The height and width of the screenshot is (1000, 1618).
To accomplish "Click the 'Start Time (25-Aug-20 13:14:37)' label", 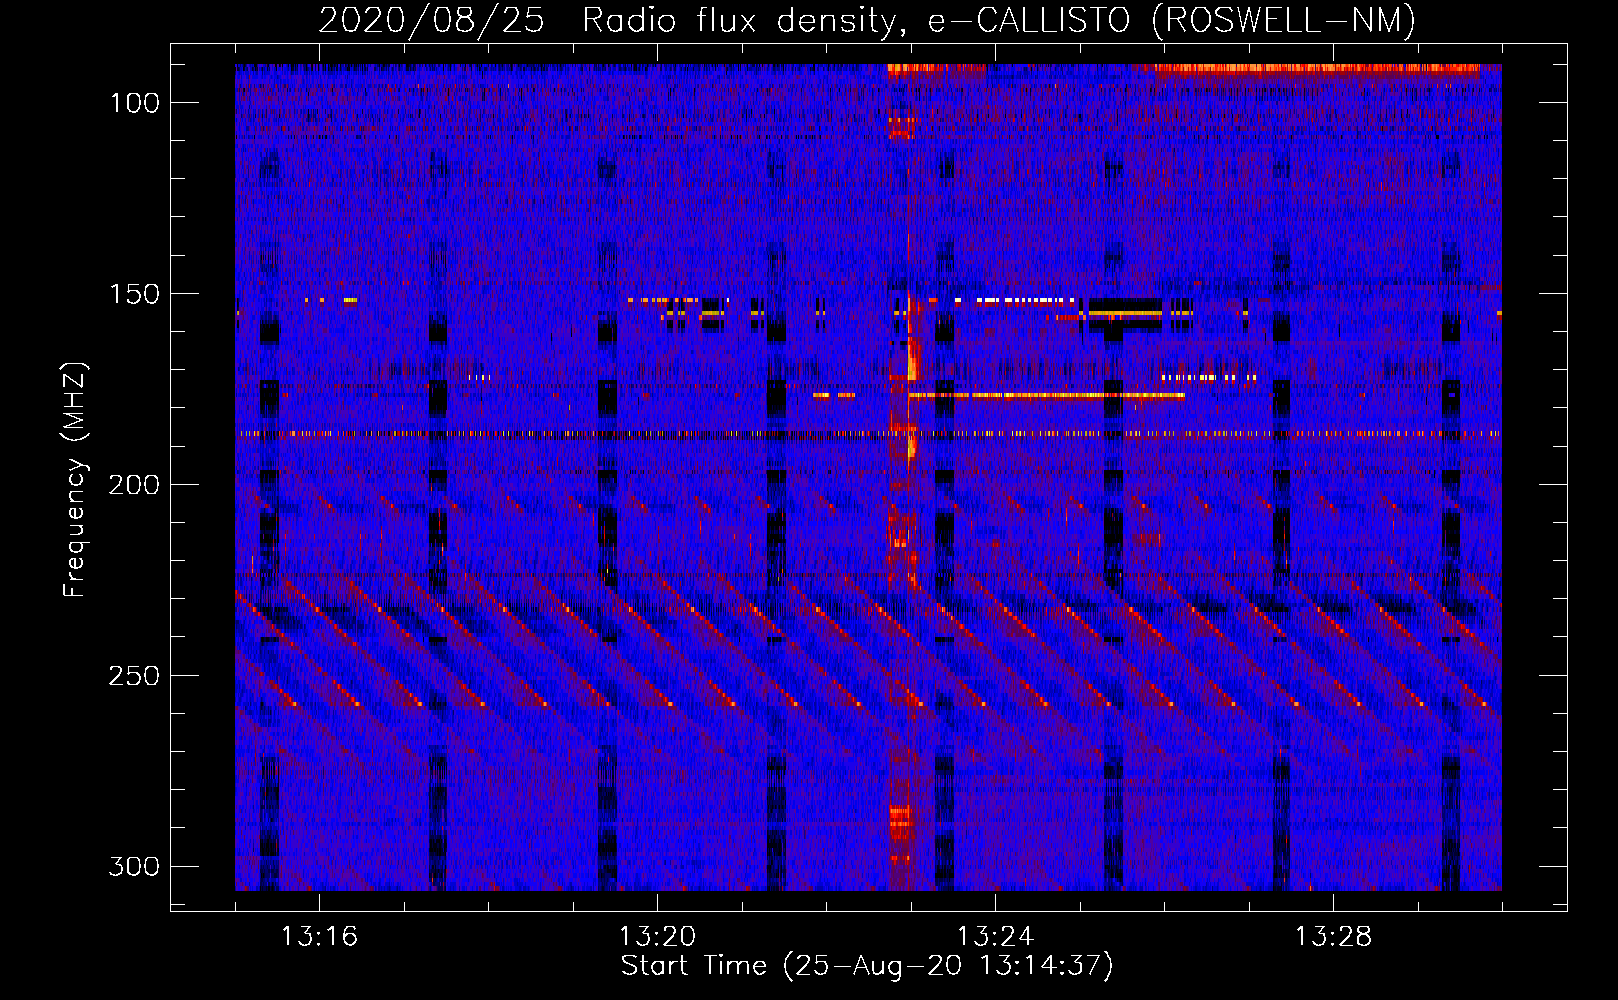I will tap(867, 966).
